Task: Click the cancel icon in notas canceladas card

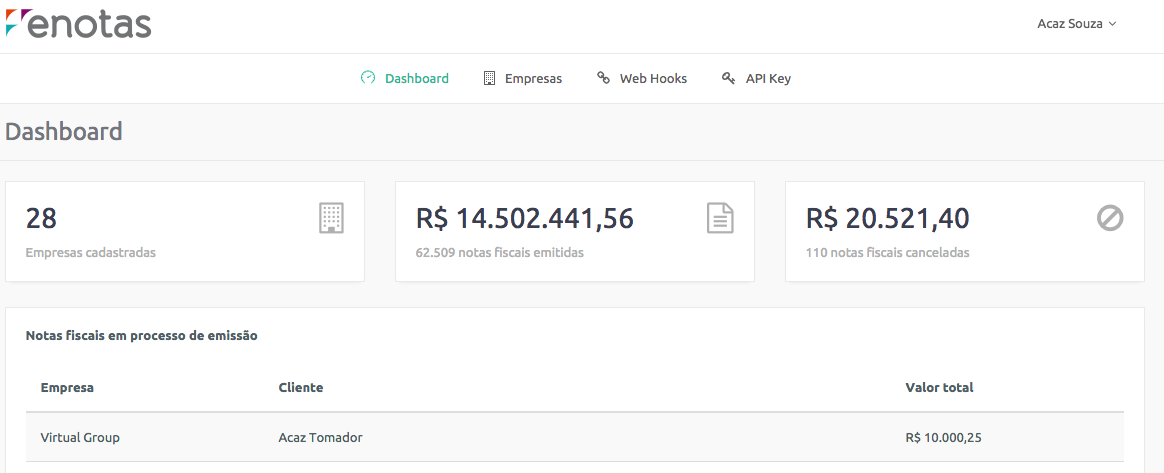Action: pyautogui.click(x=1110, y=218)
